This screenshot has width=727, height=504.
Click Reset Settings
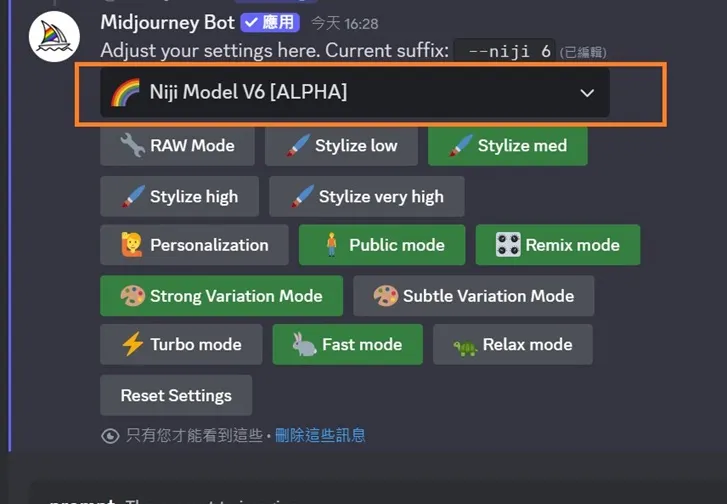pos(176,396)
